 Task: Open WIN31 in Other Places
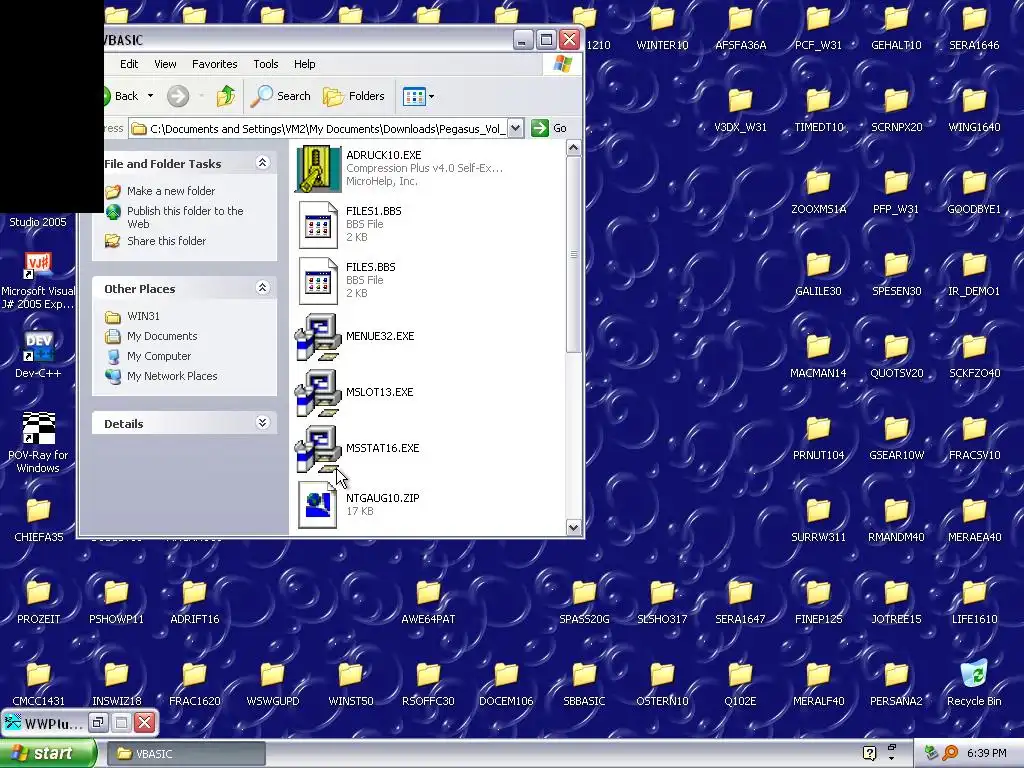coord(143,316)
